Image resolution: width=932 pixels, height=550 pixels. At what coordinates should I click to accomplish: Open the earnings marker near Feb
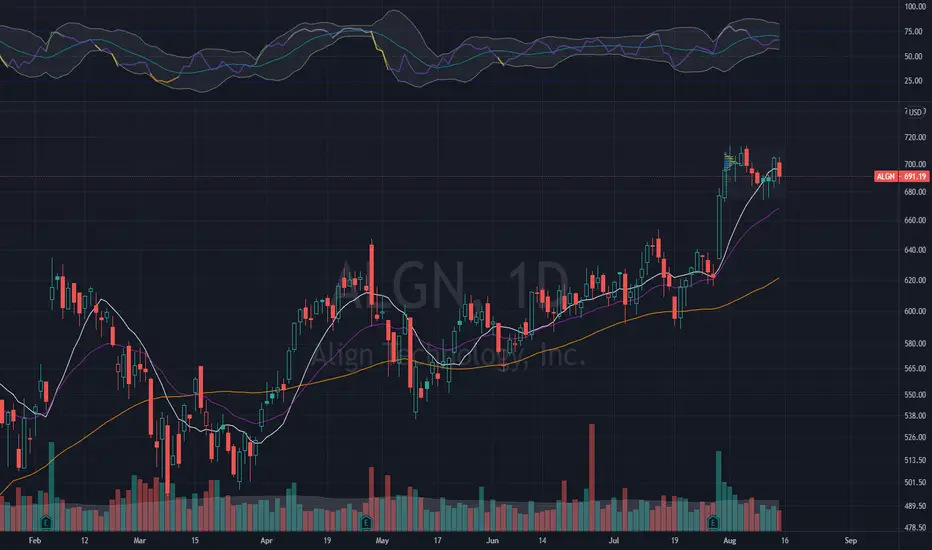(46, 523)
